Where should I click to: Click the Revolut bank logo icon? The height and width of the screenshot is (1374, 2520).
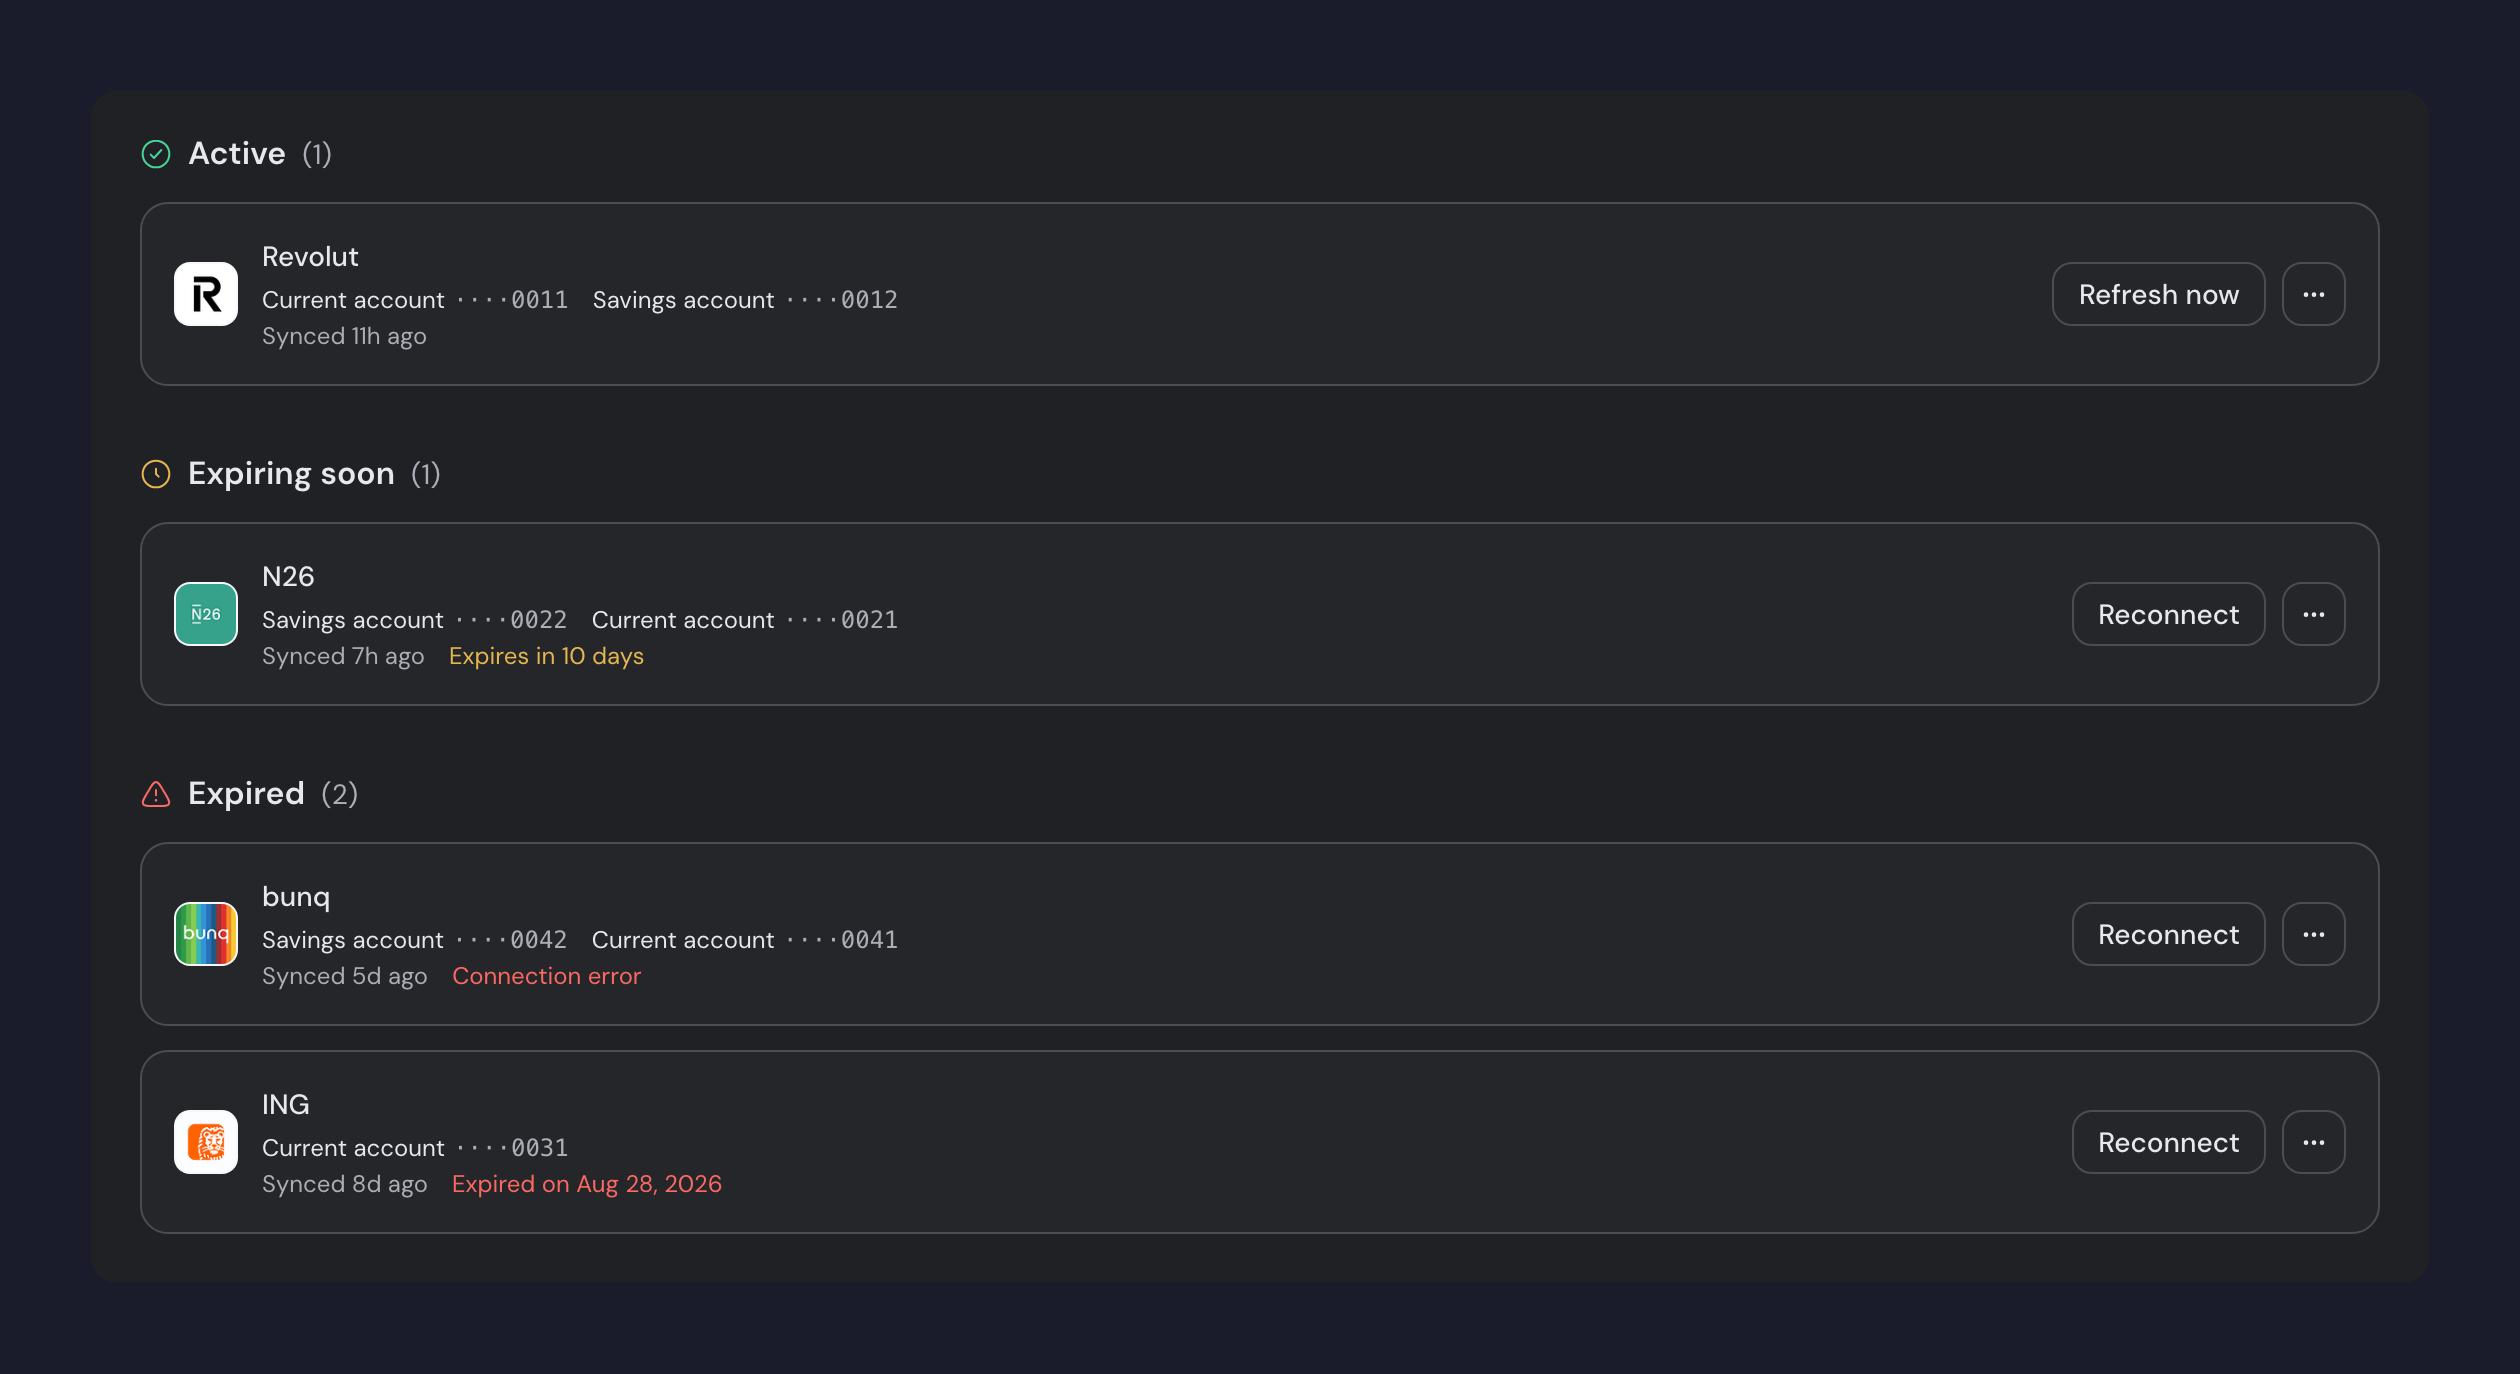[x=206, y=294]
